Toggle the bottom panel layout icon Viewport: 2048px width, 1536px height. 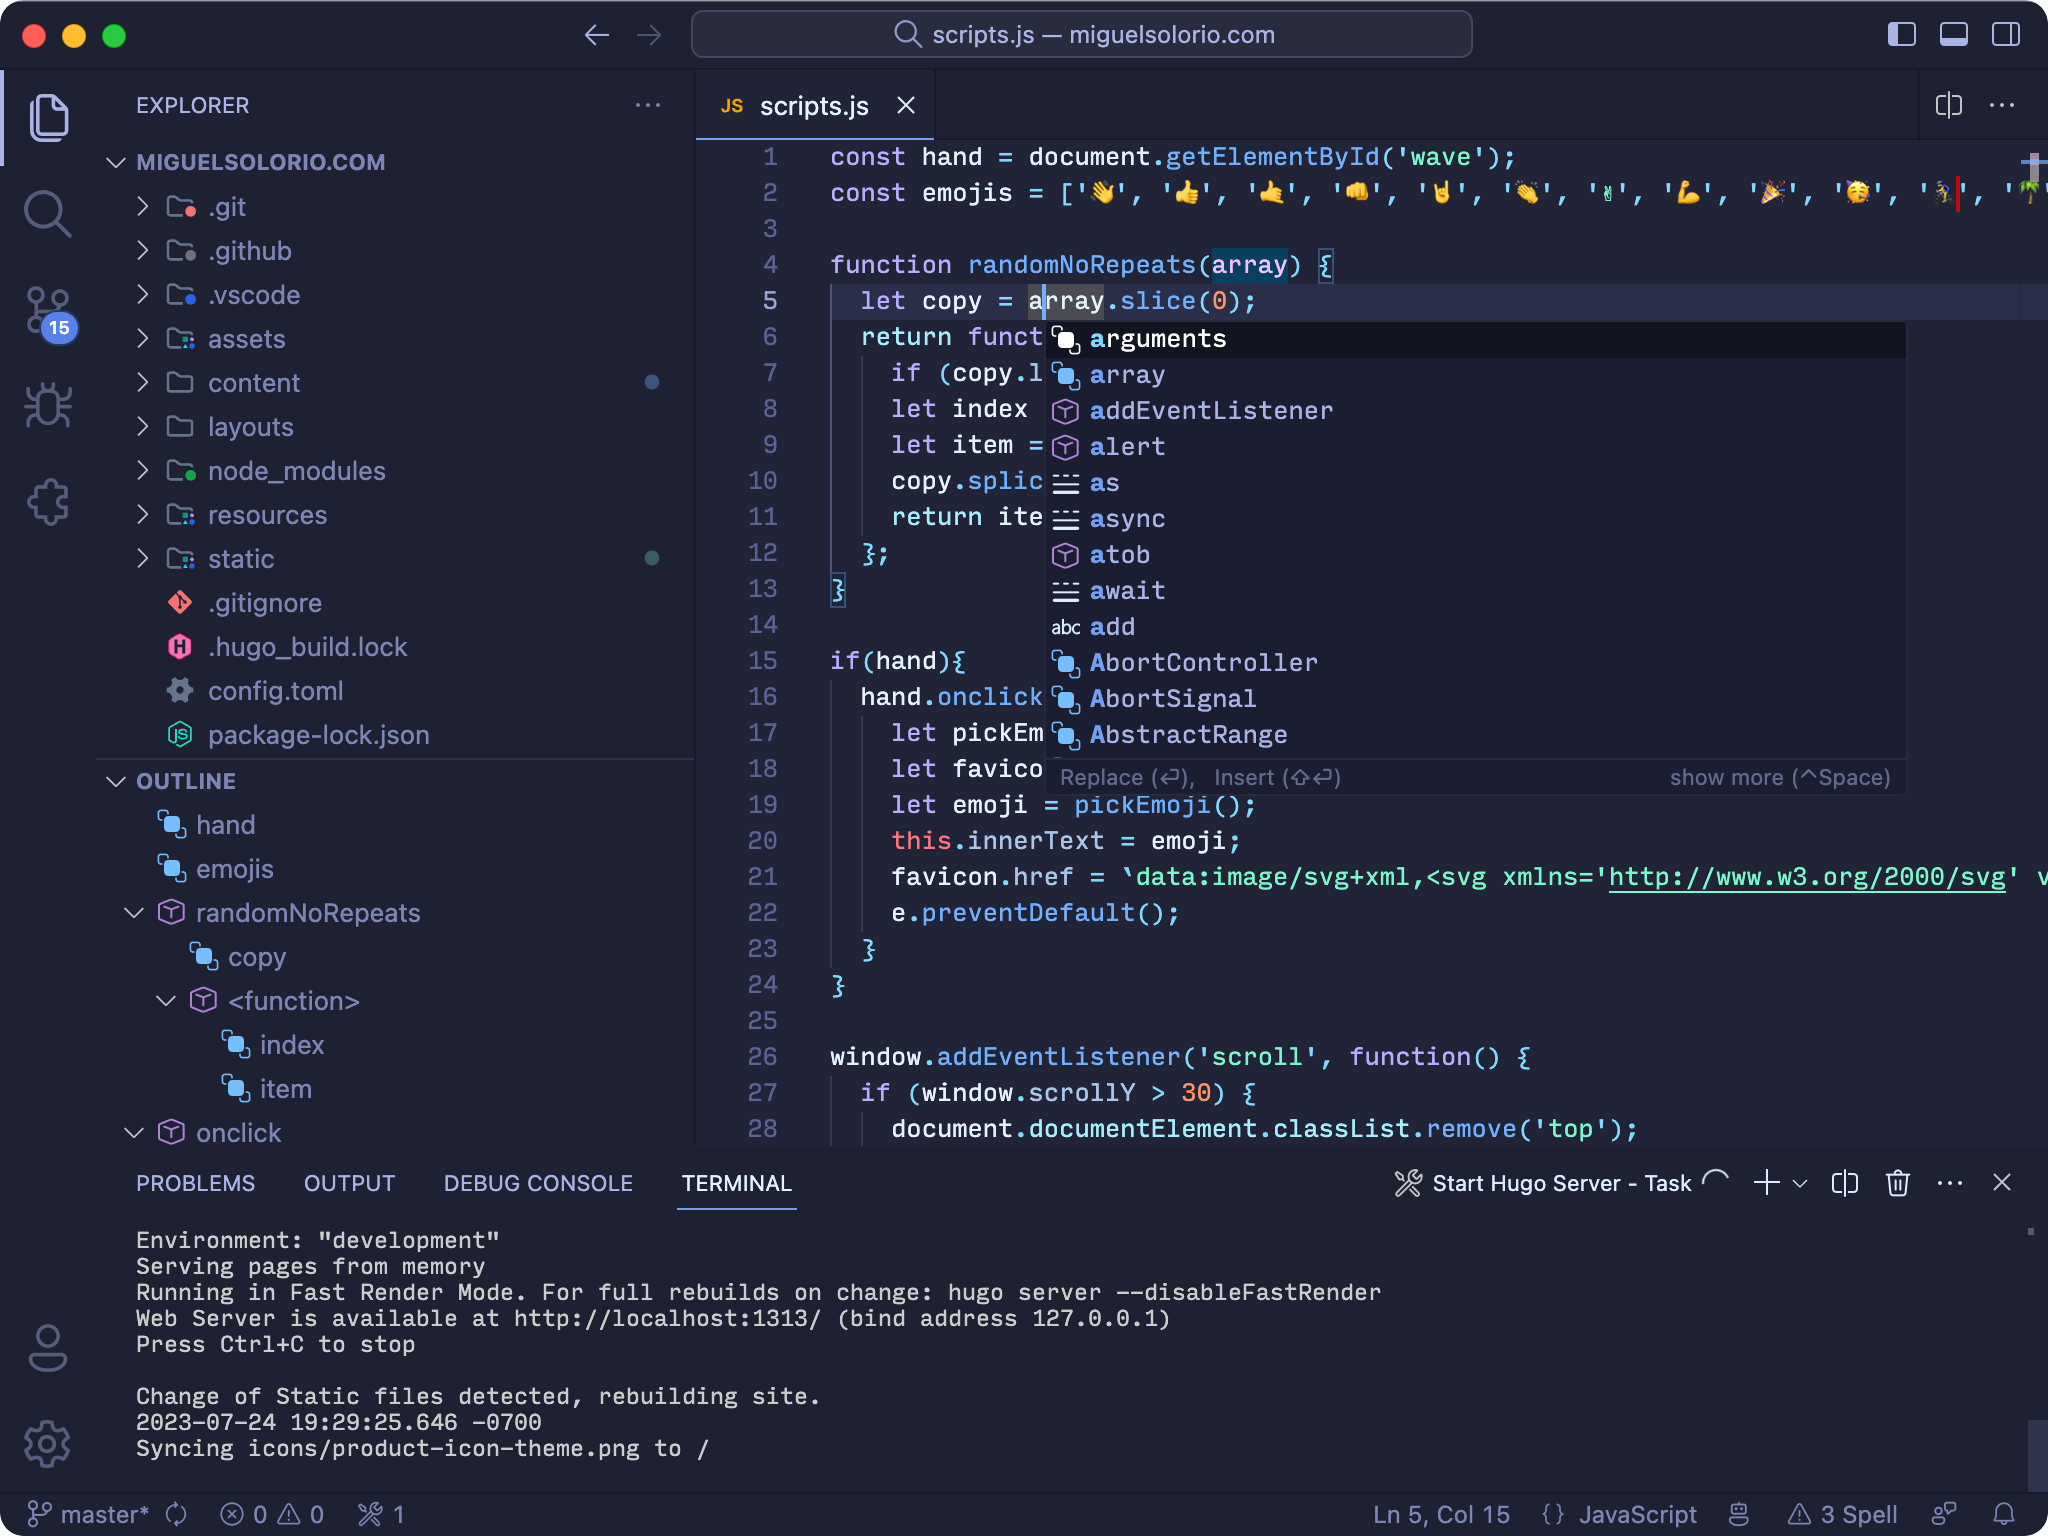1953,34
